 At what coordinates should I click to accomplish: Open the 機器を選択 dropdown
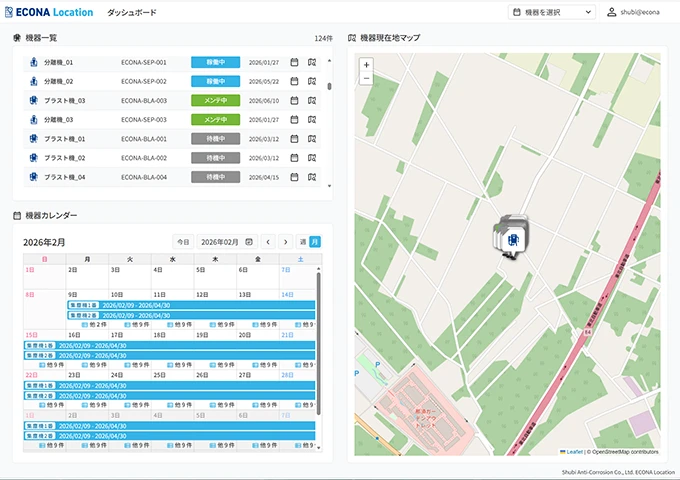[x=551, y=12]
